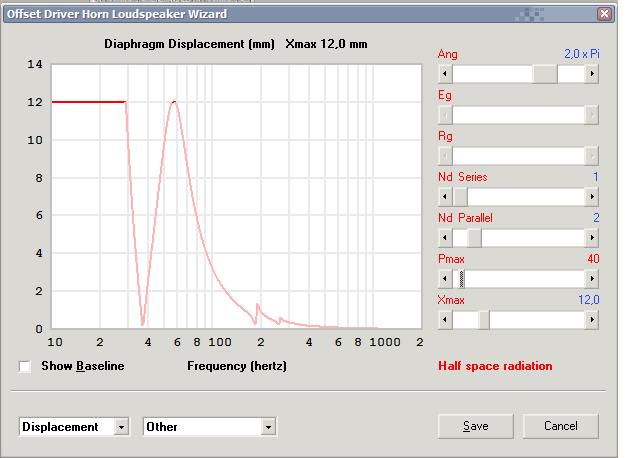Click the Nd Parallel slider thumb

(x=474, y=238)
